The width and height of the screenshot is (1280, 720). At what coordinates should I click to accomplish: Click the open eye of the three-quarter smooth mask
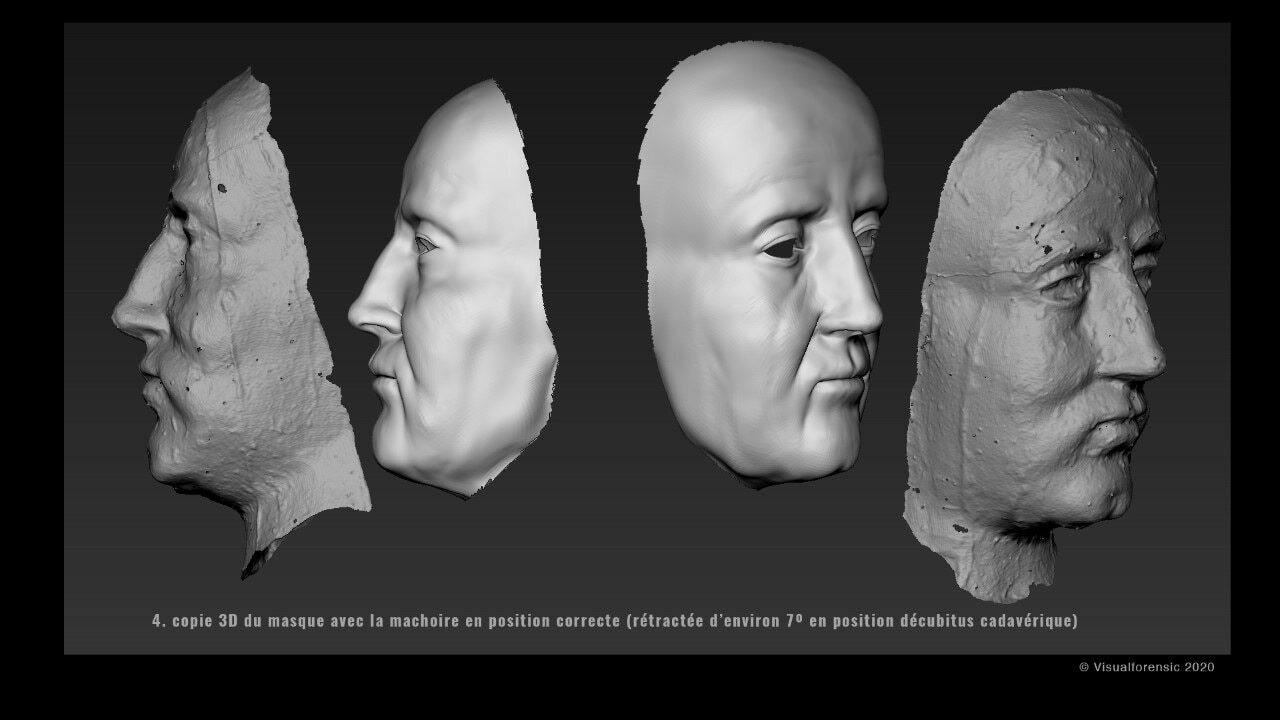click(x=782, y=248)
